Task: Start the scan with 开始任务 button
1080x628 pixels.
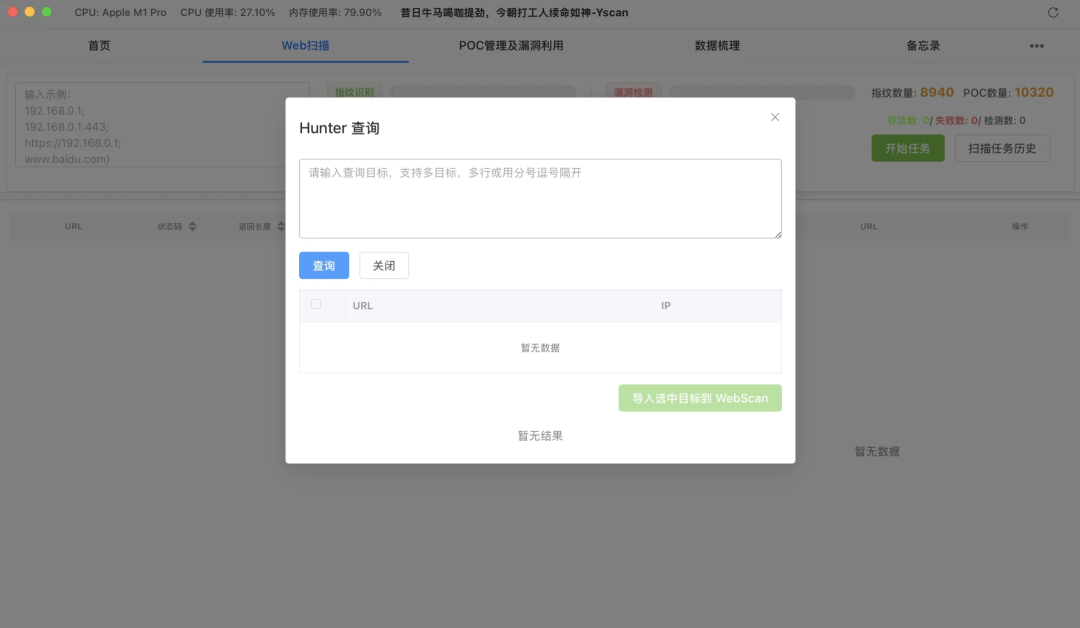Action: coord(908,148)
